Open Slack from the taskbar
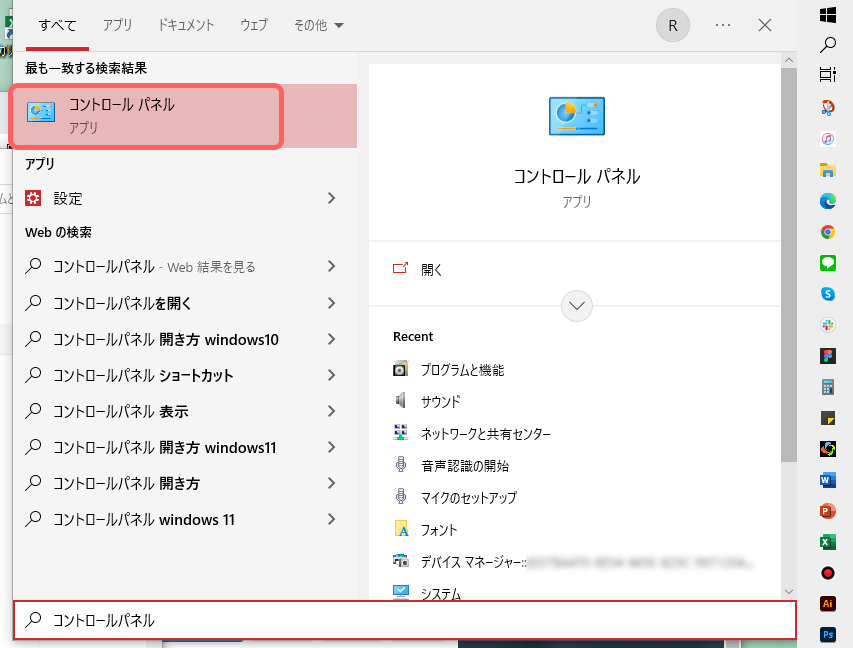853x648 pixels. (x=827, y=325)
